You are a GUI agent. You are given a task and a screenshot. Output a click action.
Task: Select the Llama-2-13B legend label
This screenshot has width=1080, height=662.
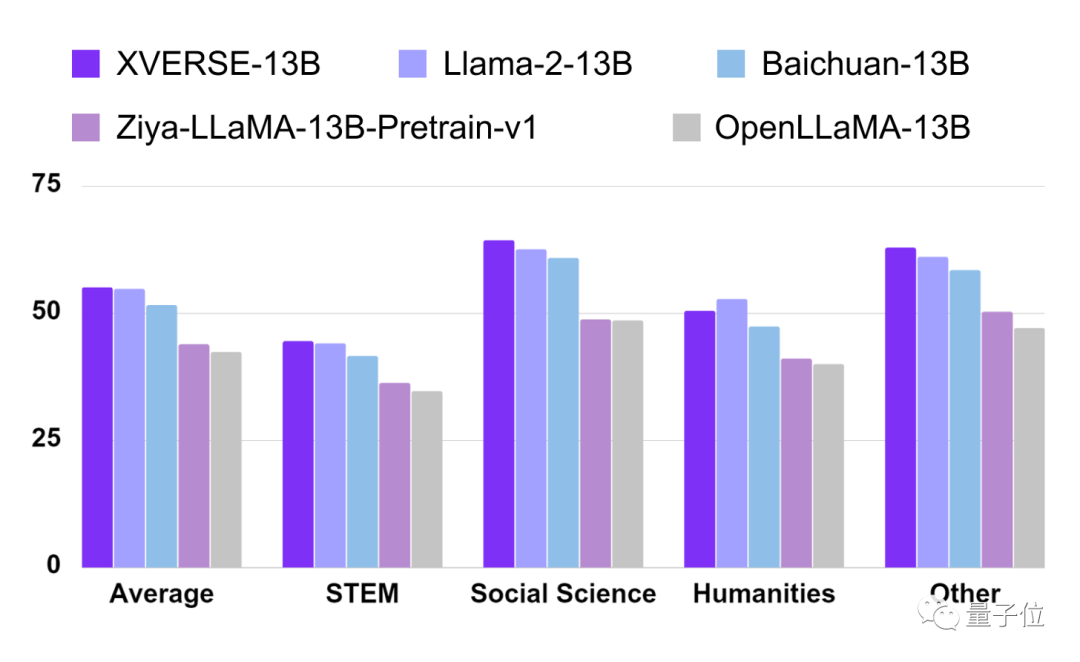pos(537,64)
